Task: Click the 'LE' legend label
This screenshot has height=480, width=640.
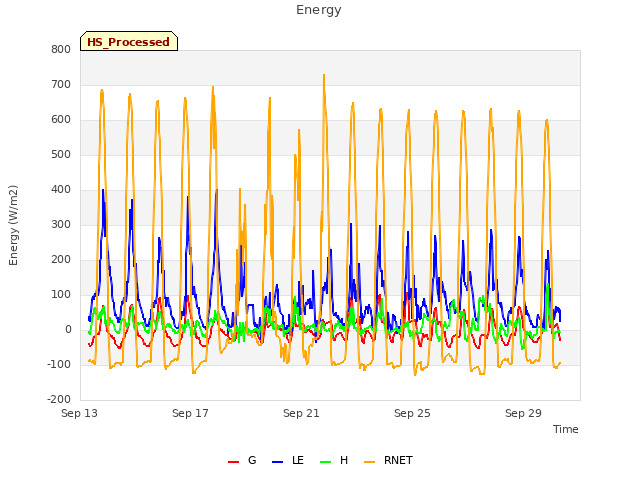Action: pyautogui.click(x=298, y=460)
